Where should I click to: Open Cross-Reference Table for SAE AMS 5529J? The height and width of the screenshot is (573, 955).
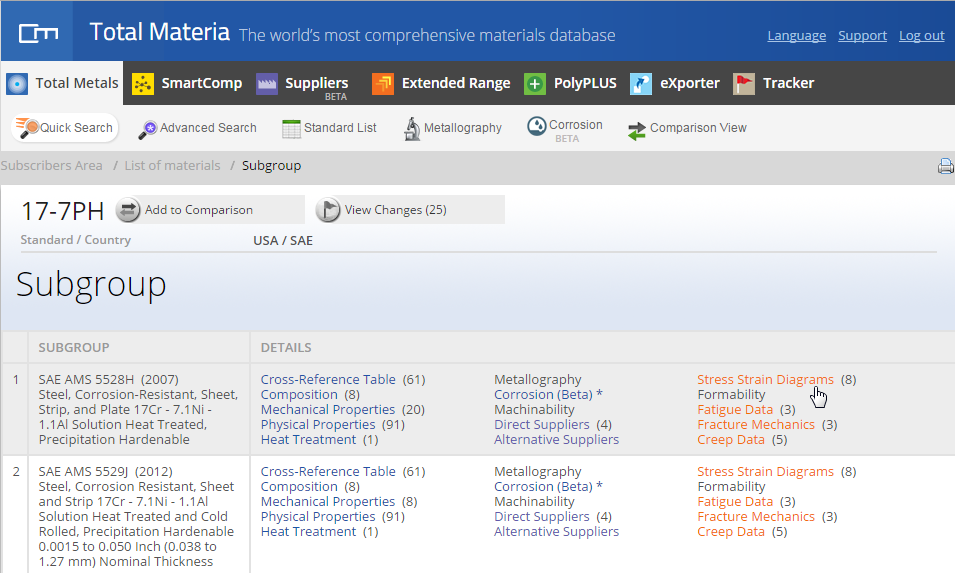click(328, 471)
